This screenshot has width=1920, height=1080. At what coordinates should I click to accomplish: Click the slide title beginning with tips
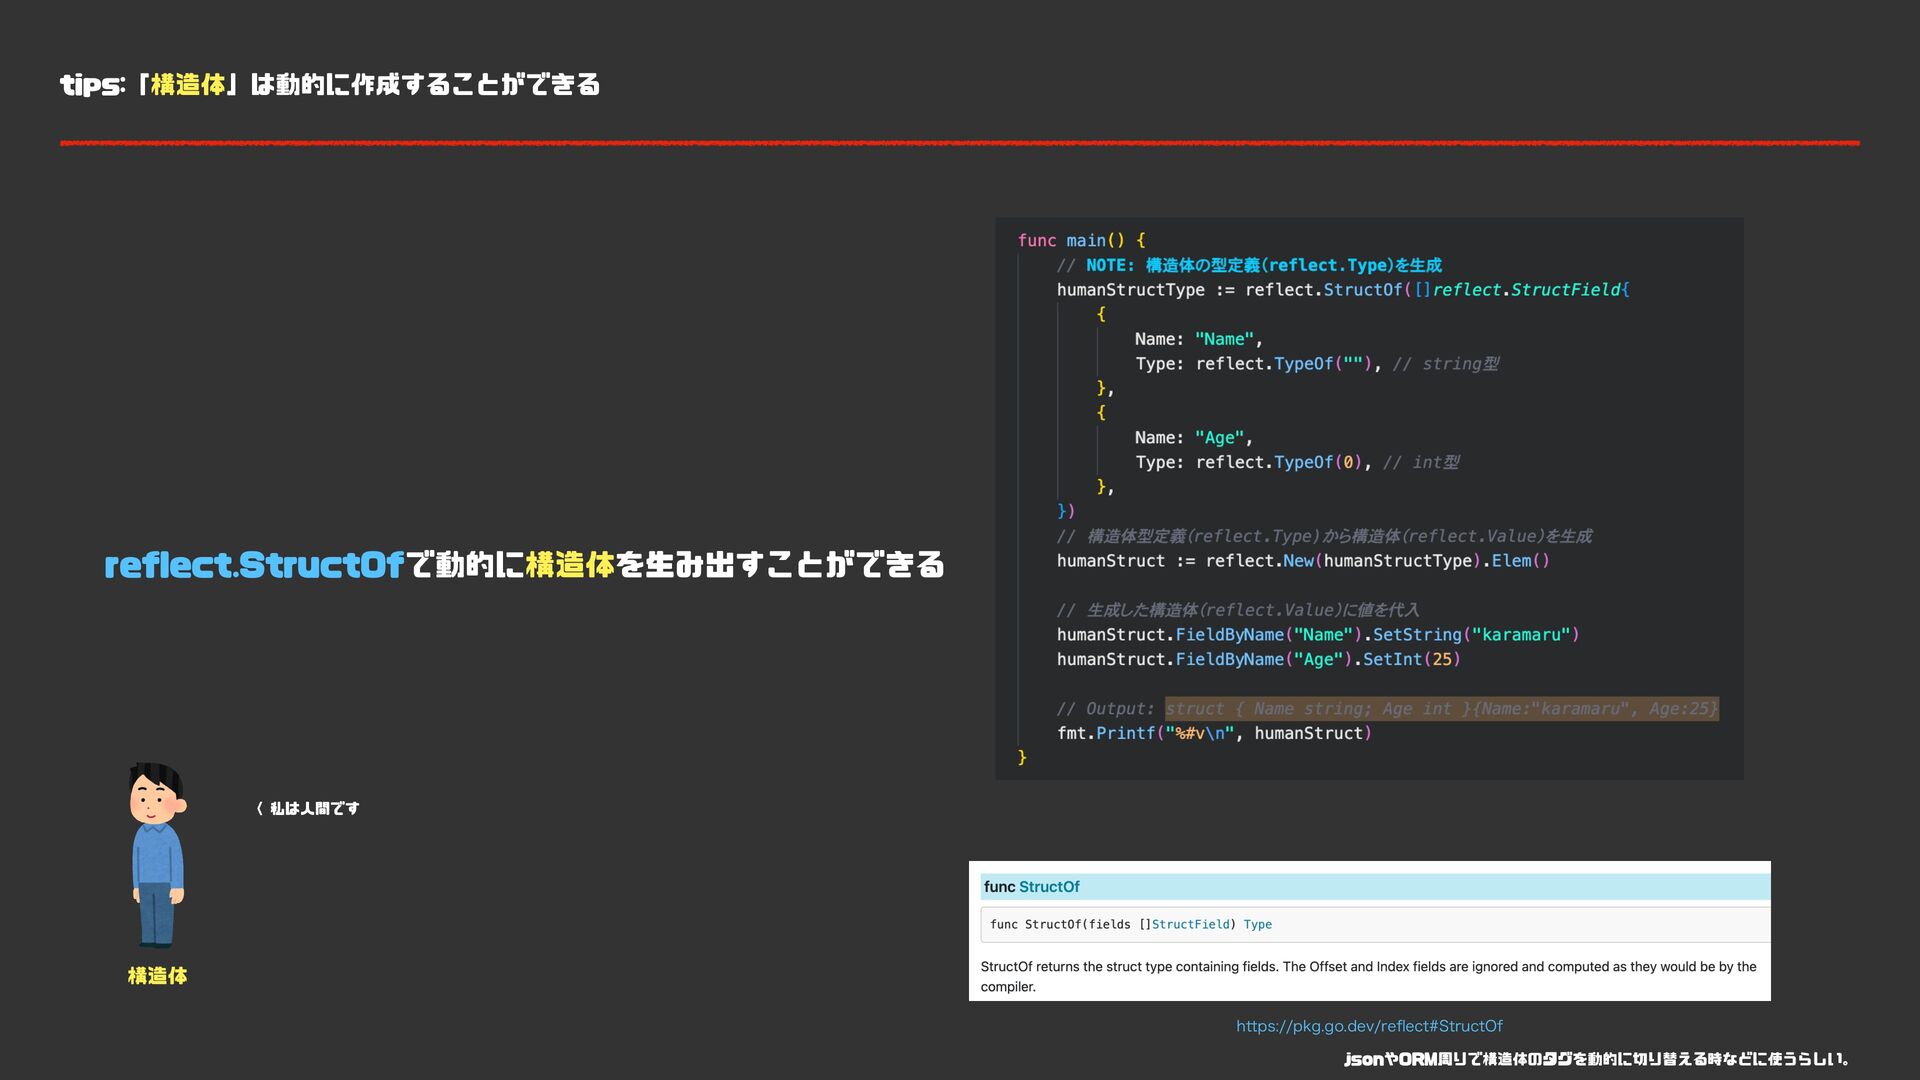[x=330, y=85]
